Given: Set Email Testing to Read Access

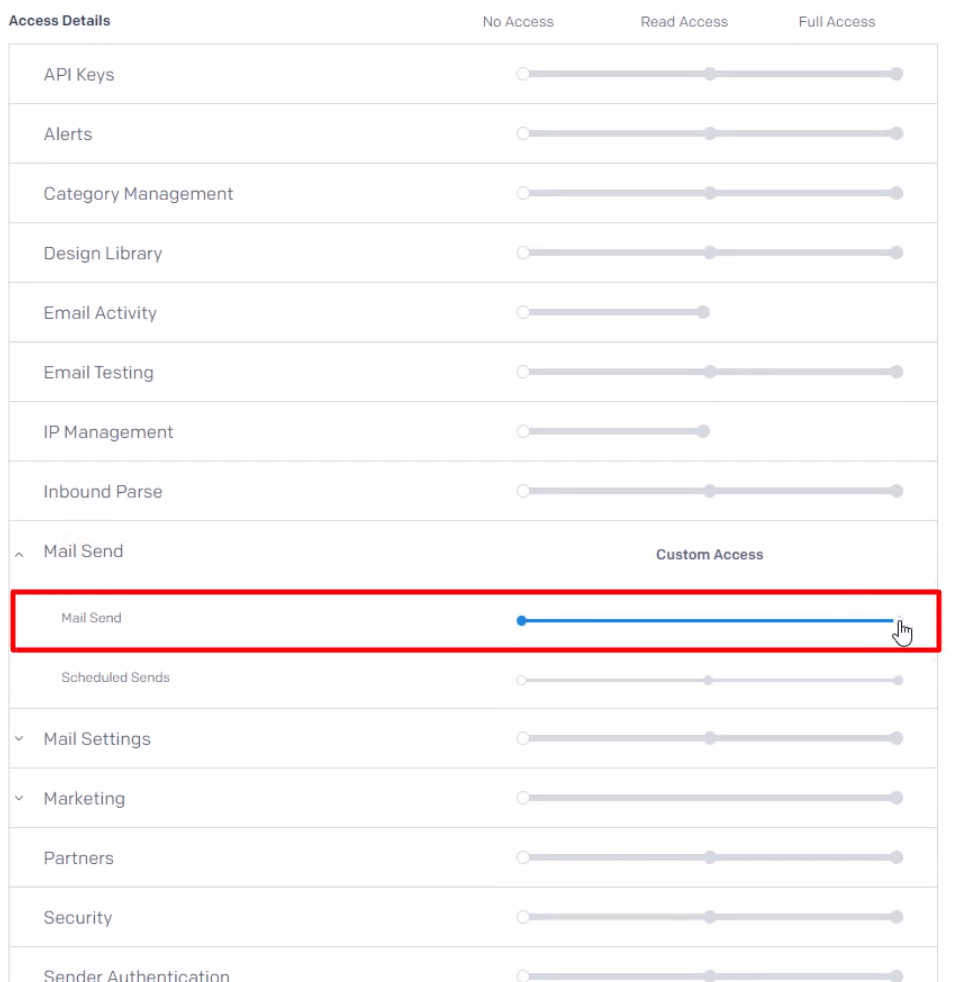Looking at the screenshot, I should (x=709, y=372).
